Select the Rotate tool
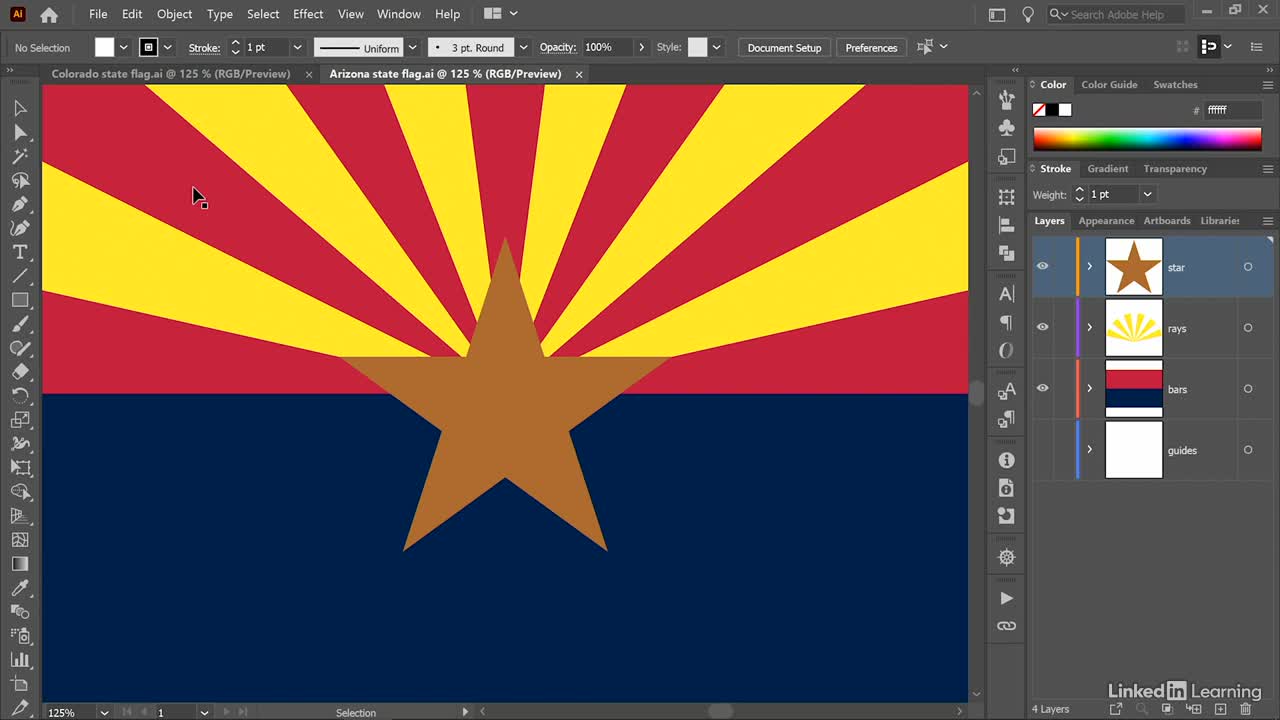 pos(20,396)
